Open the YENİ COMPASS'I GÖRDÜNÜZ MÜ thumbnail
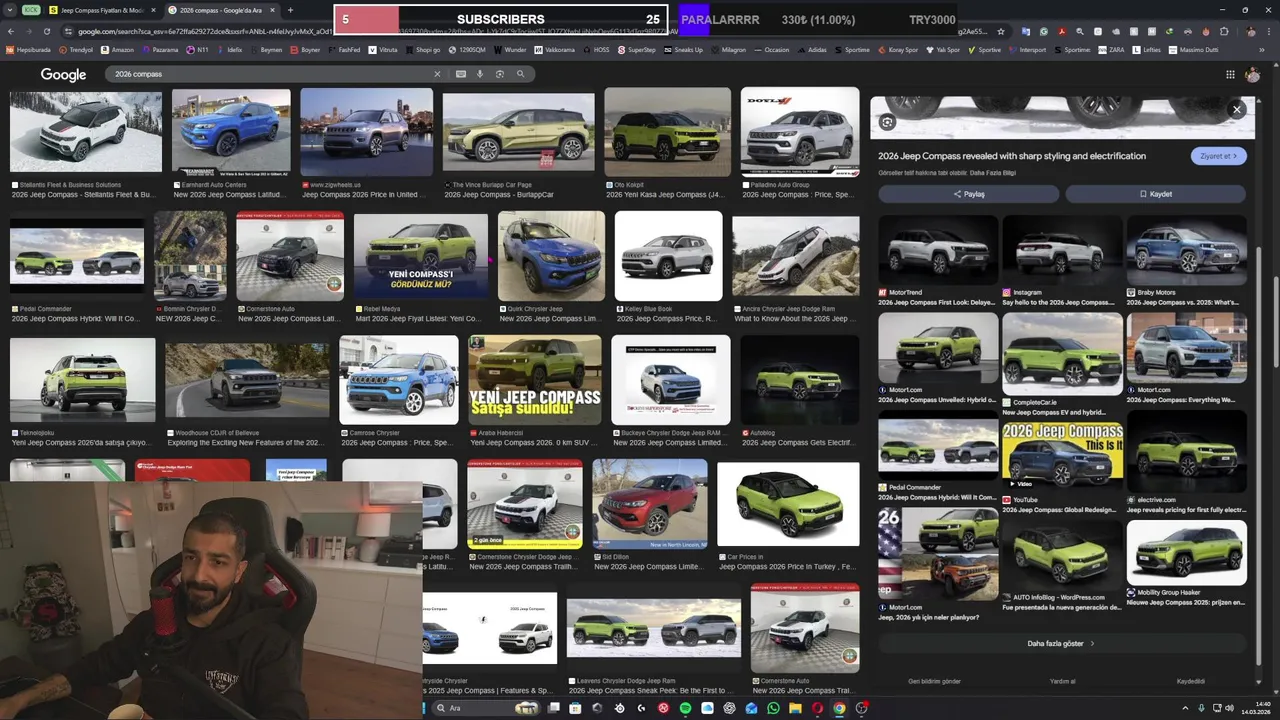The image size is (1280, 720). click(421, 256)
